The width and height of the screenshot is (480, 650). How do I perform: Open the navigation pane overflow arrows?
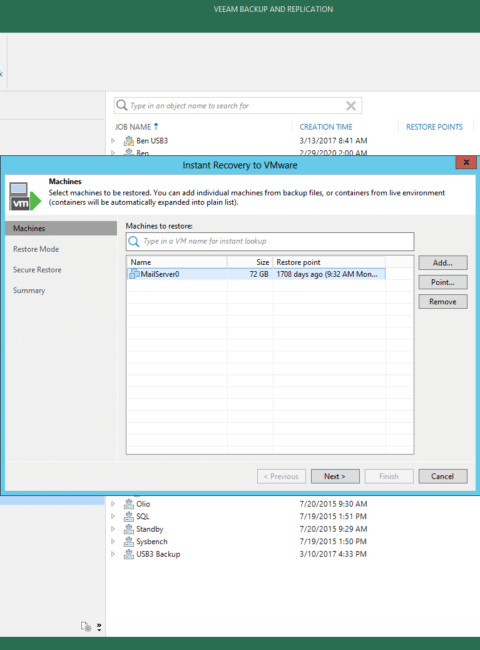99,627
